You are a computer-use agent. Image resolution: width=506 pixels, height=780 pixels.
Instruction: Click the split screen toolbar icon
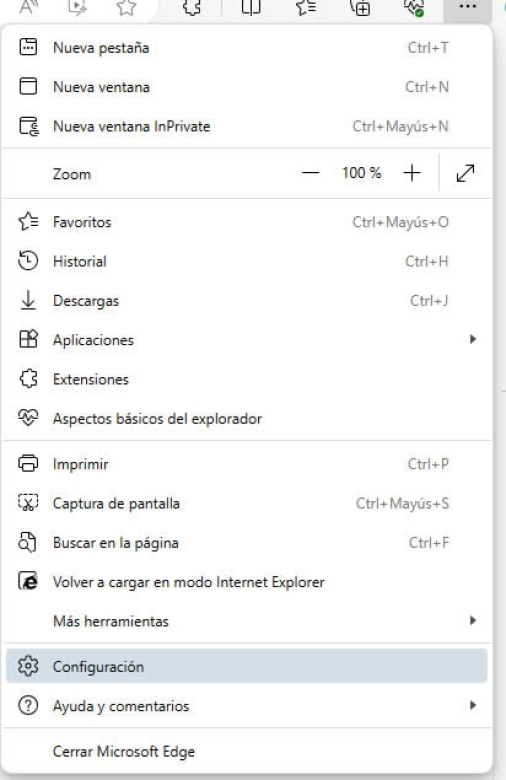tap(251, 7)
